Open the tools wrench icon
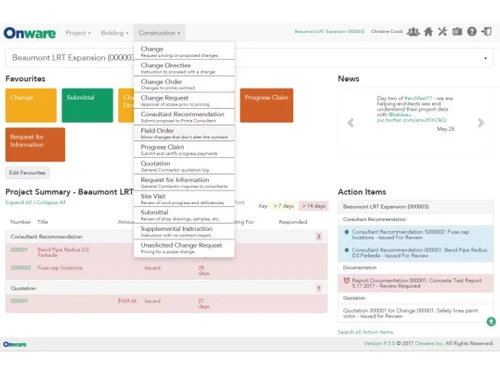The image size is (500, 375). tap(442, 32)
